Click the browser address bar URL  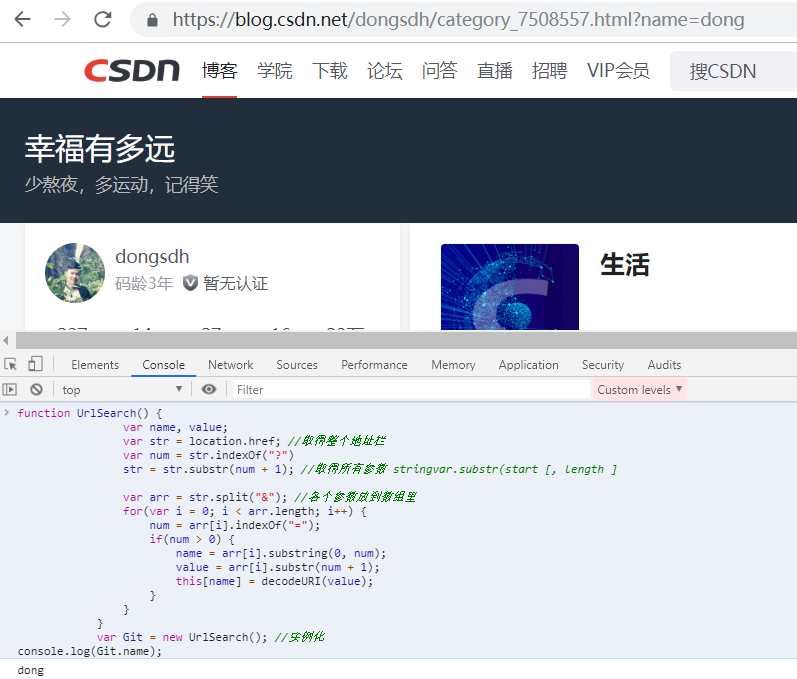458,19
